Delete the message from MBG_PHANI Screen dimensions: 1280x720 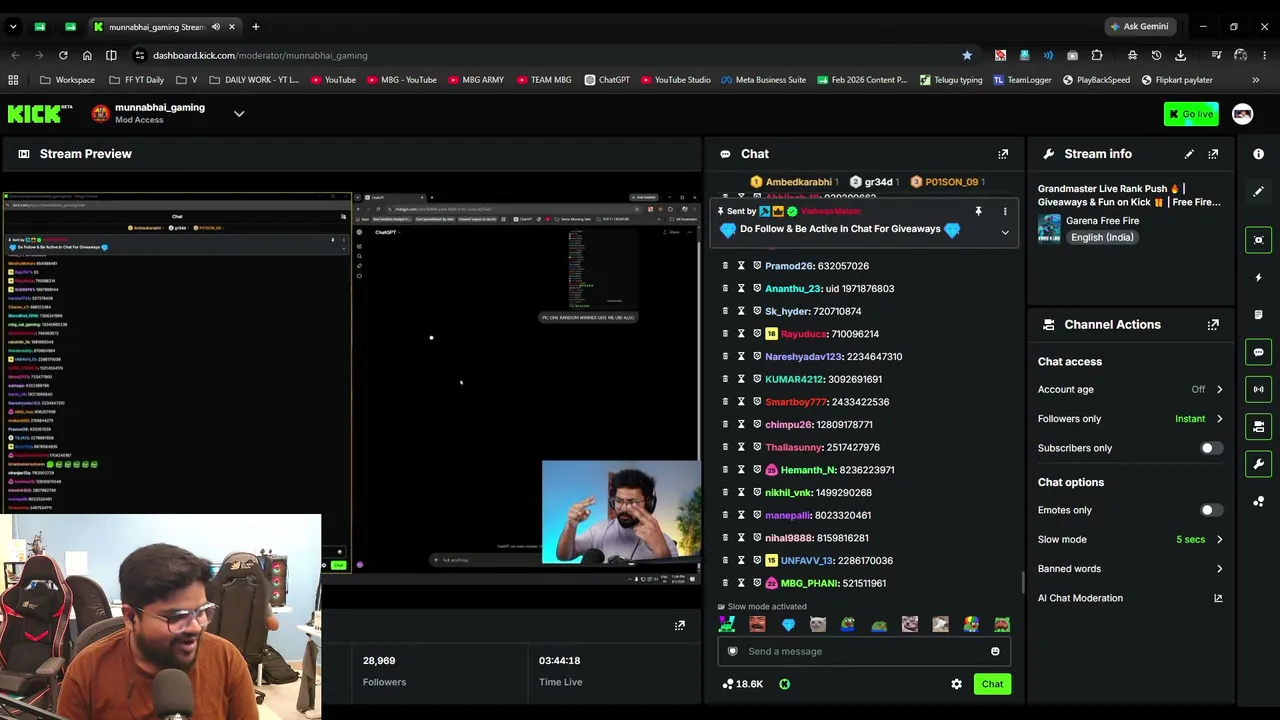click(725, 583)
